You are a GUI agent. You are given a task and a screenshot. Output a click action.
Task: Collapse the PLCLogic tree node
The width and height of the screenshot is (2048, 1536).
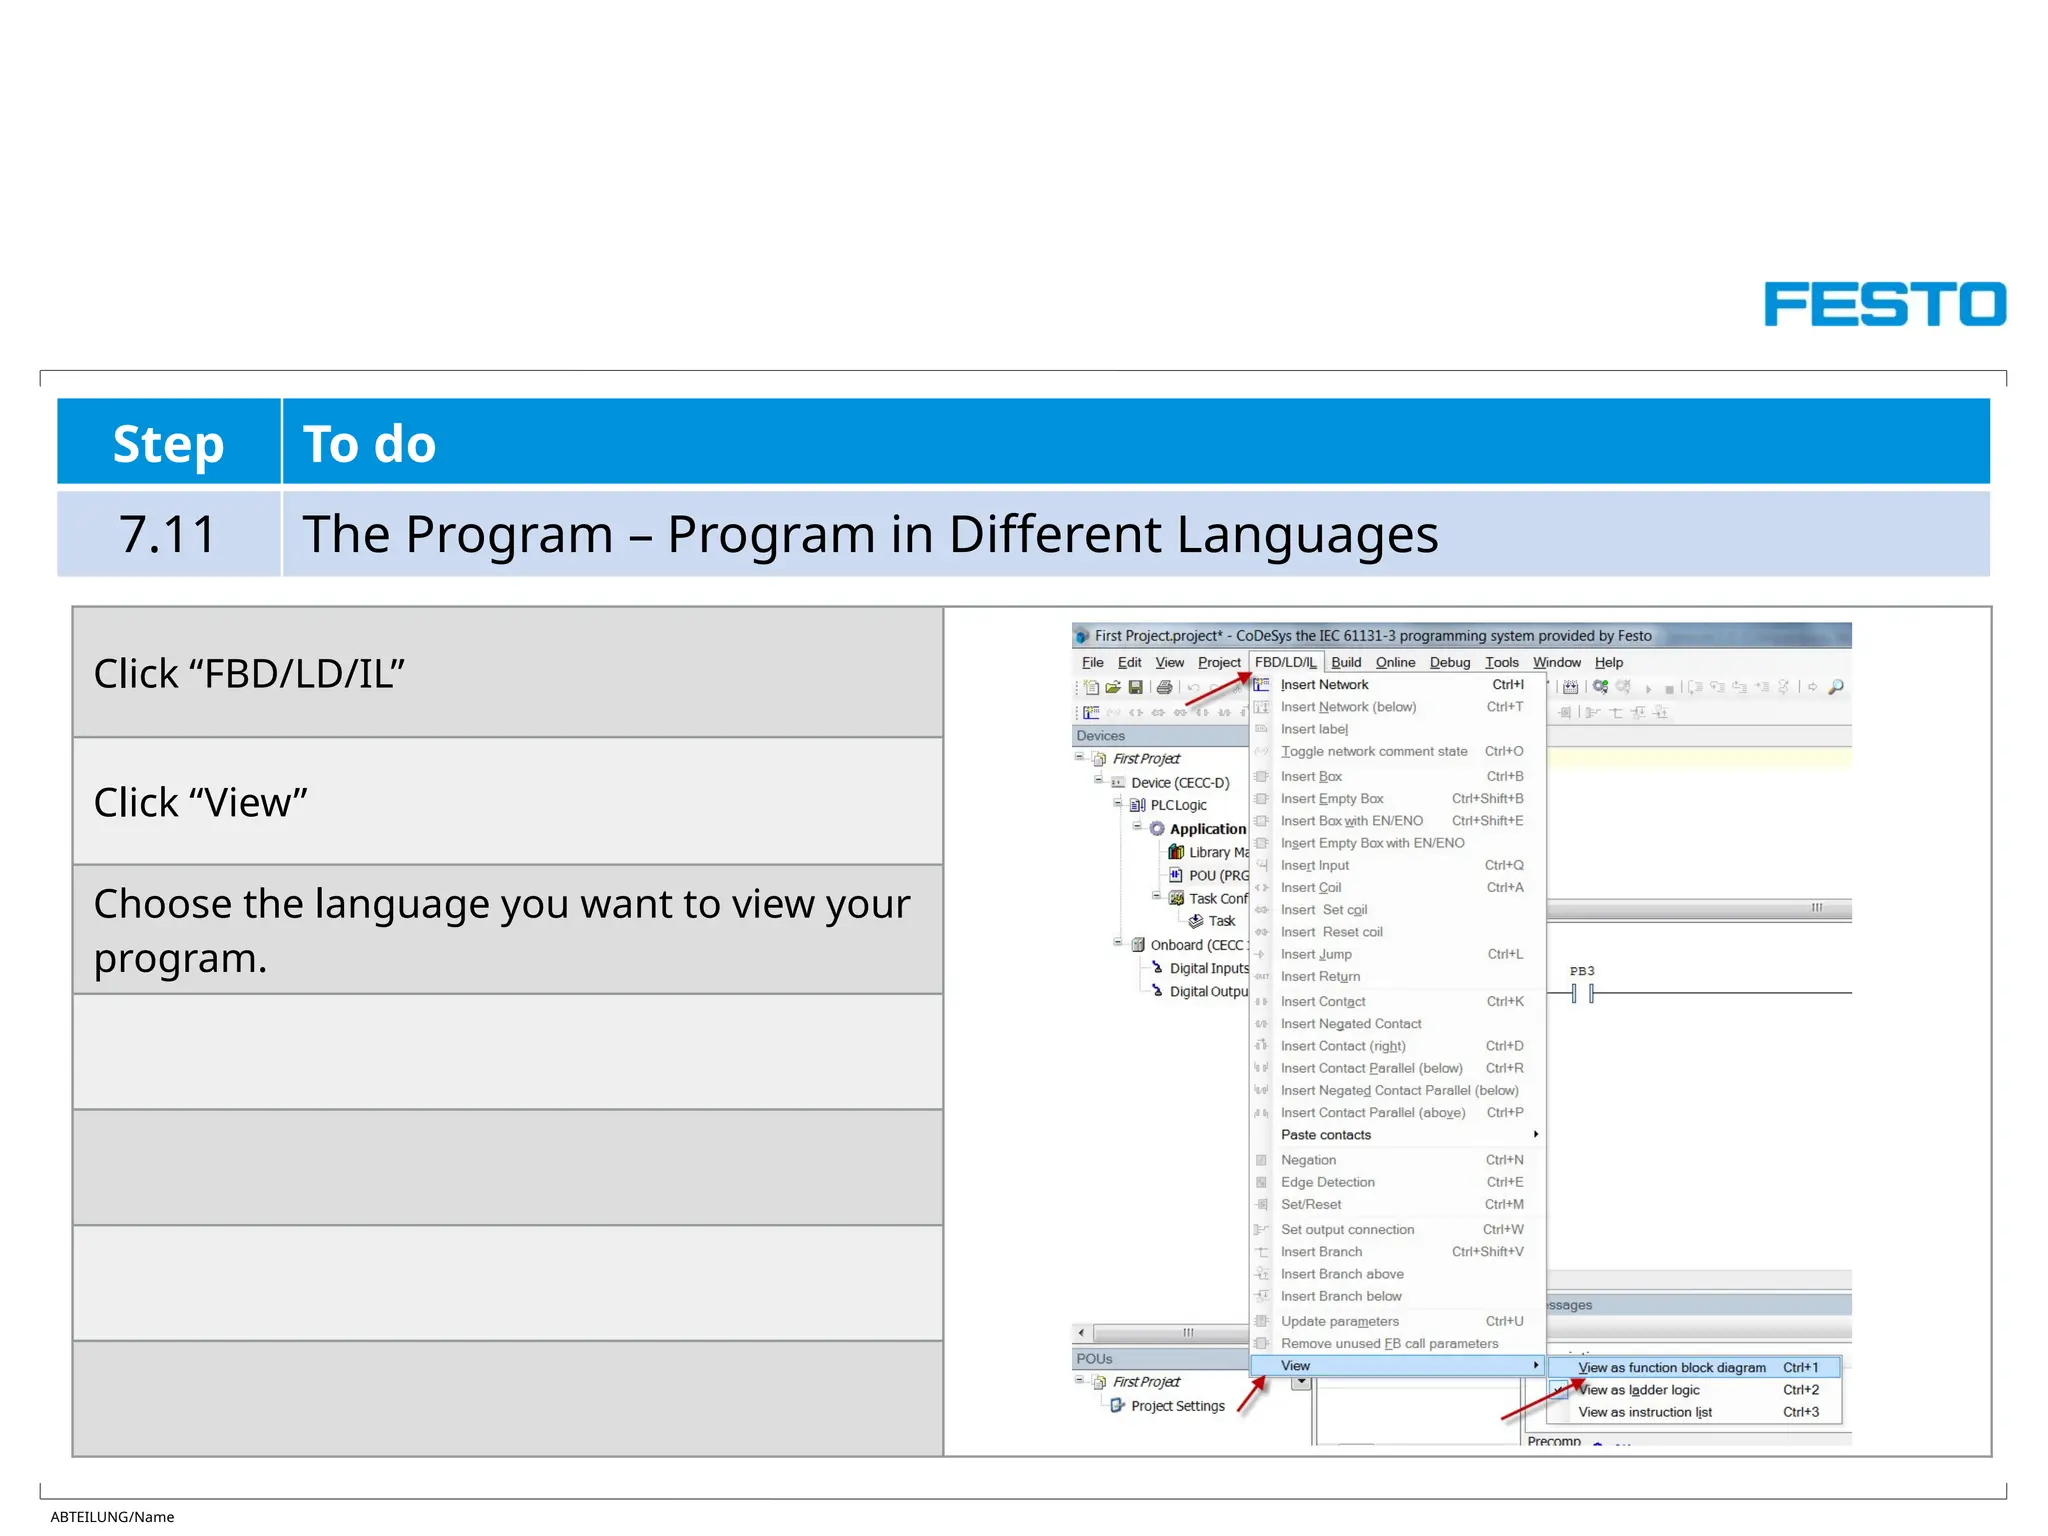[x=1118, y=803]
